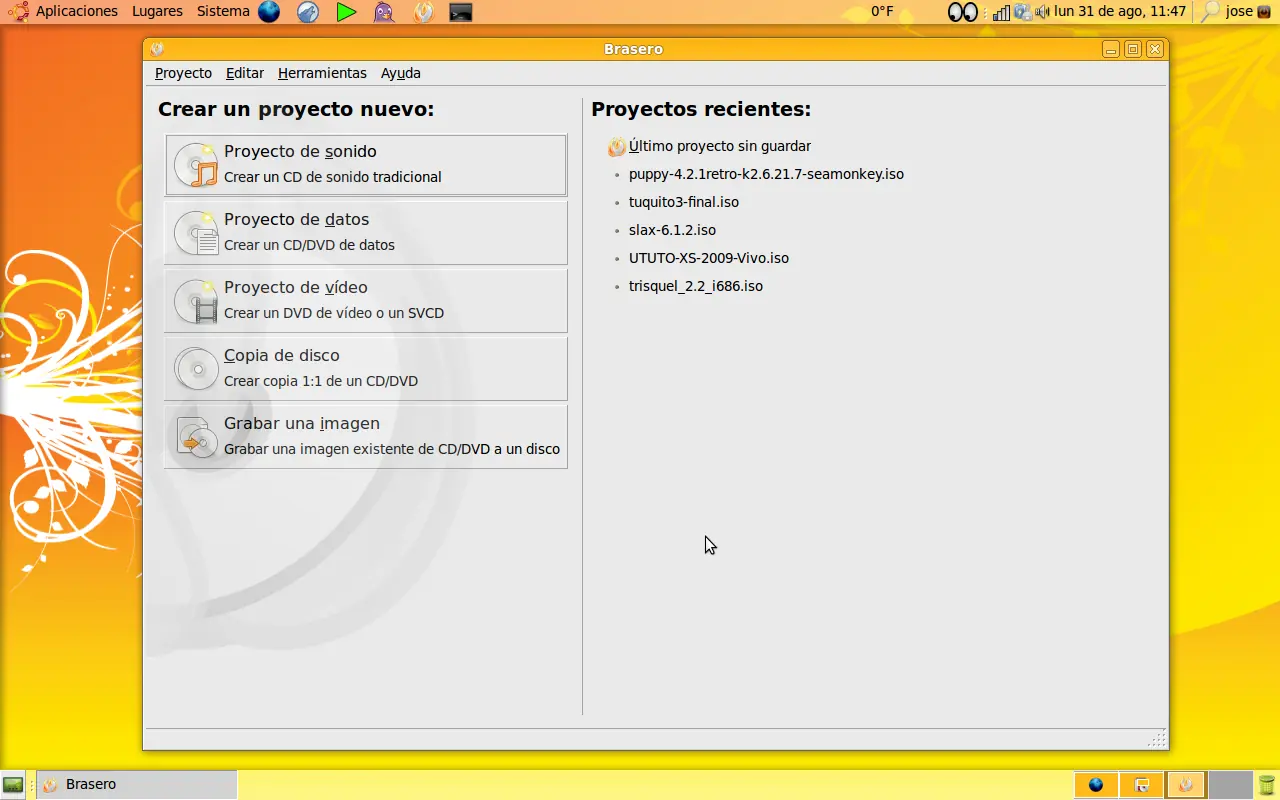Image resolution: width=1280 pixels, height=800 pixels.
Task: Start a Proyecto de vídeo
Action: pyautogui.click(x=366, y=301)
